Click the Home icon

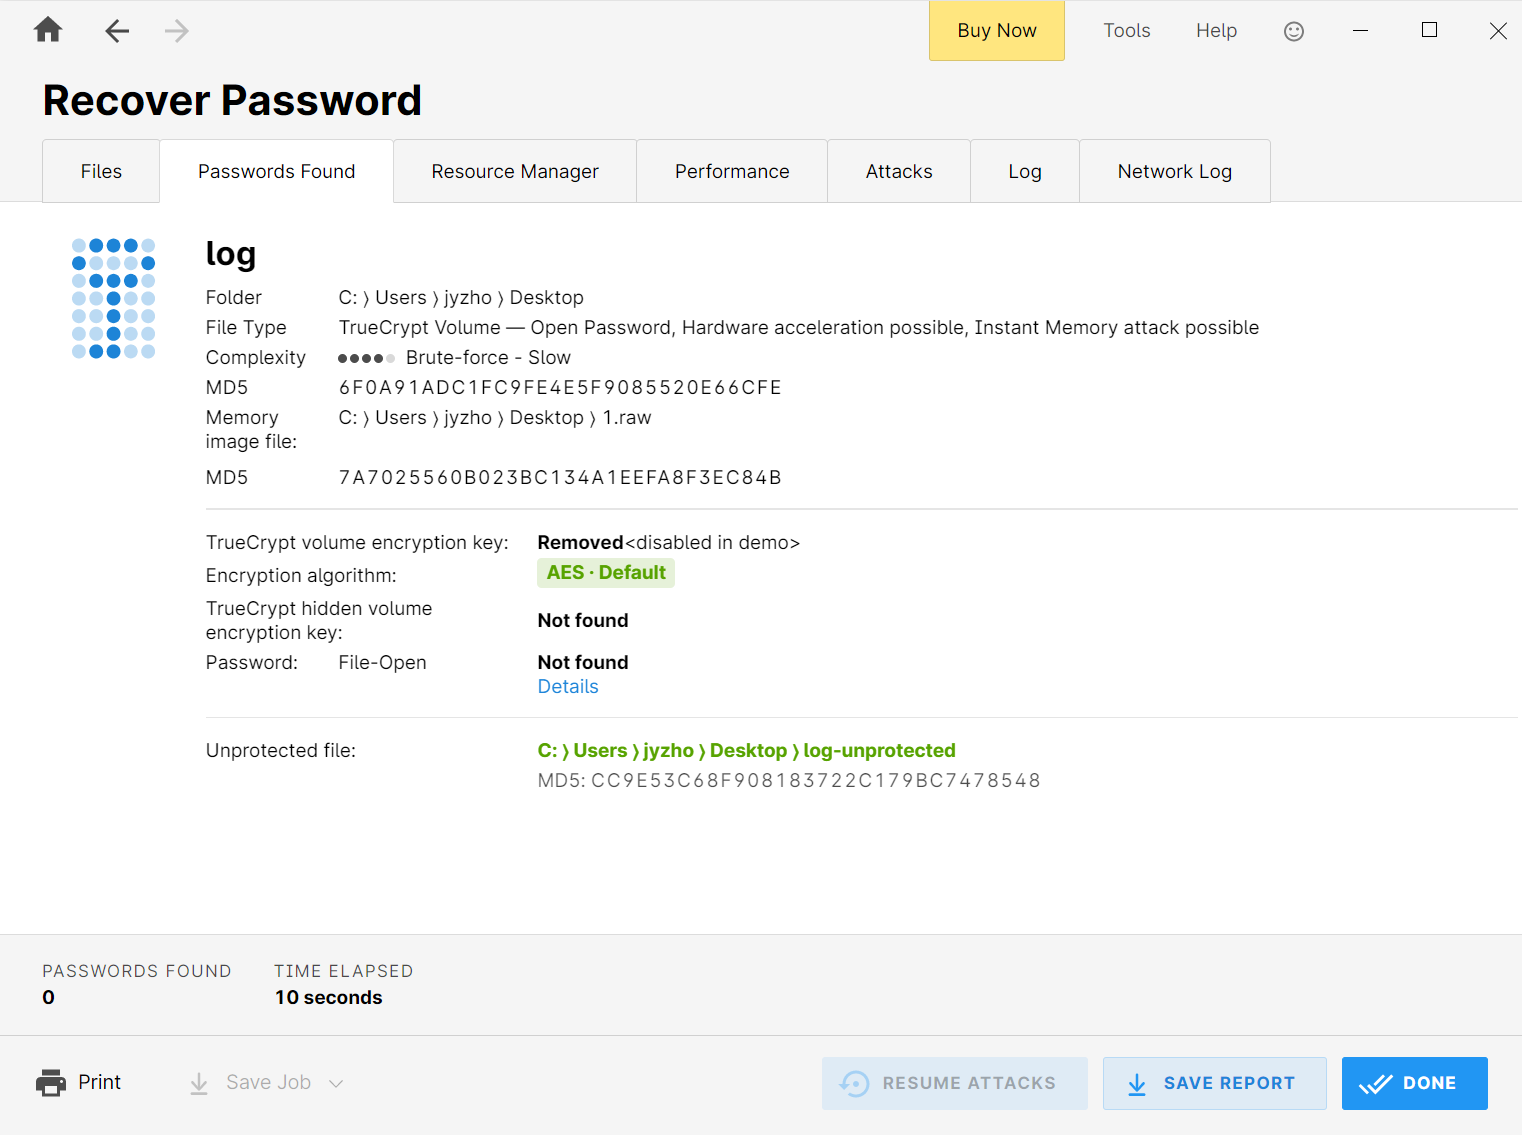click(48, 31)
